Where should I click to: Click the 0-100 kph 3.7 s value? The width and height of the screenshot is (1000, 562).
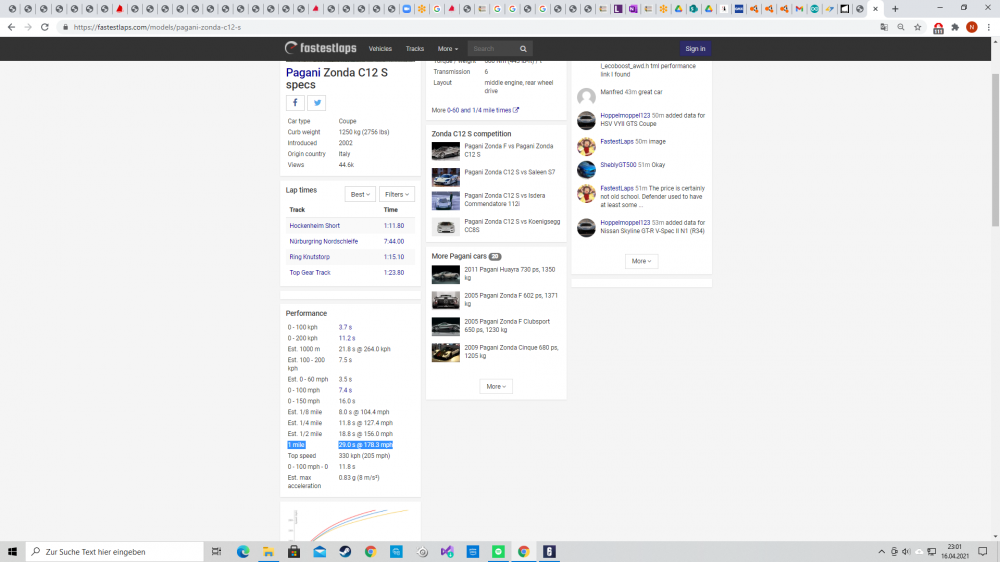coord(345,327)
